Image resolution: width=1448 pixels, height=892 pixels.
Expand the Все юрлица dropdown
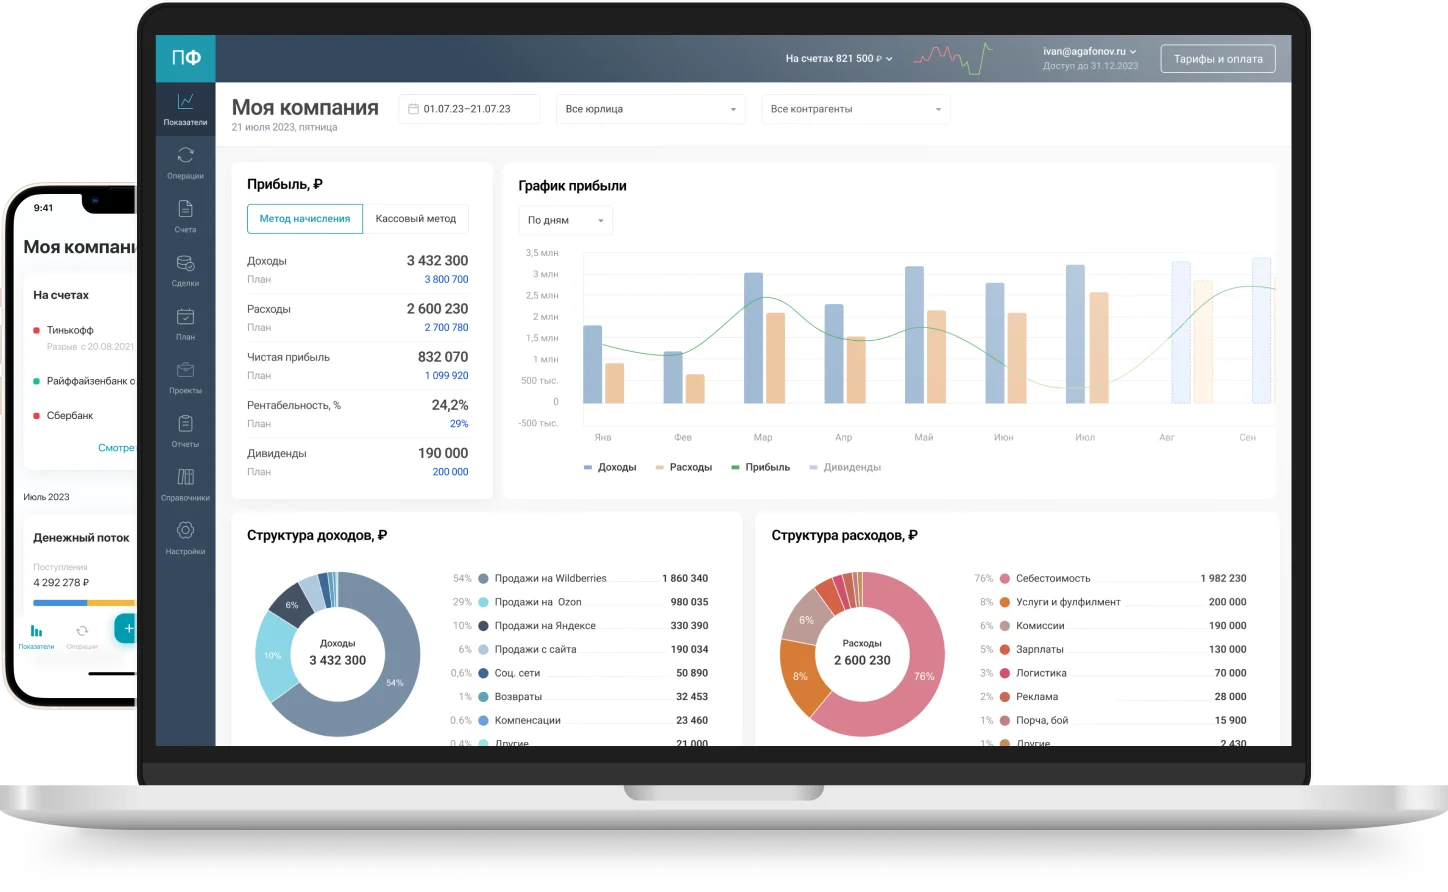[650, 109]
